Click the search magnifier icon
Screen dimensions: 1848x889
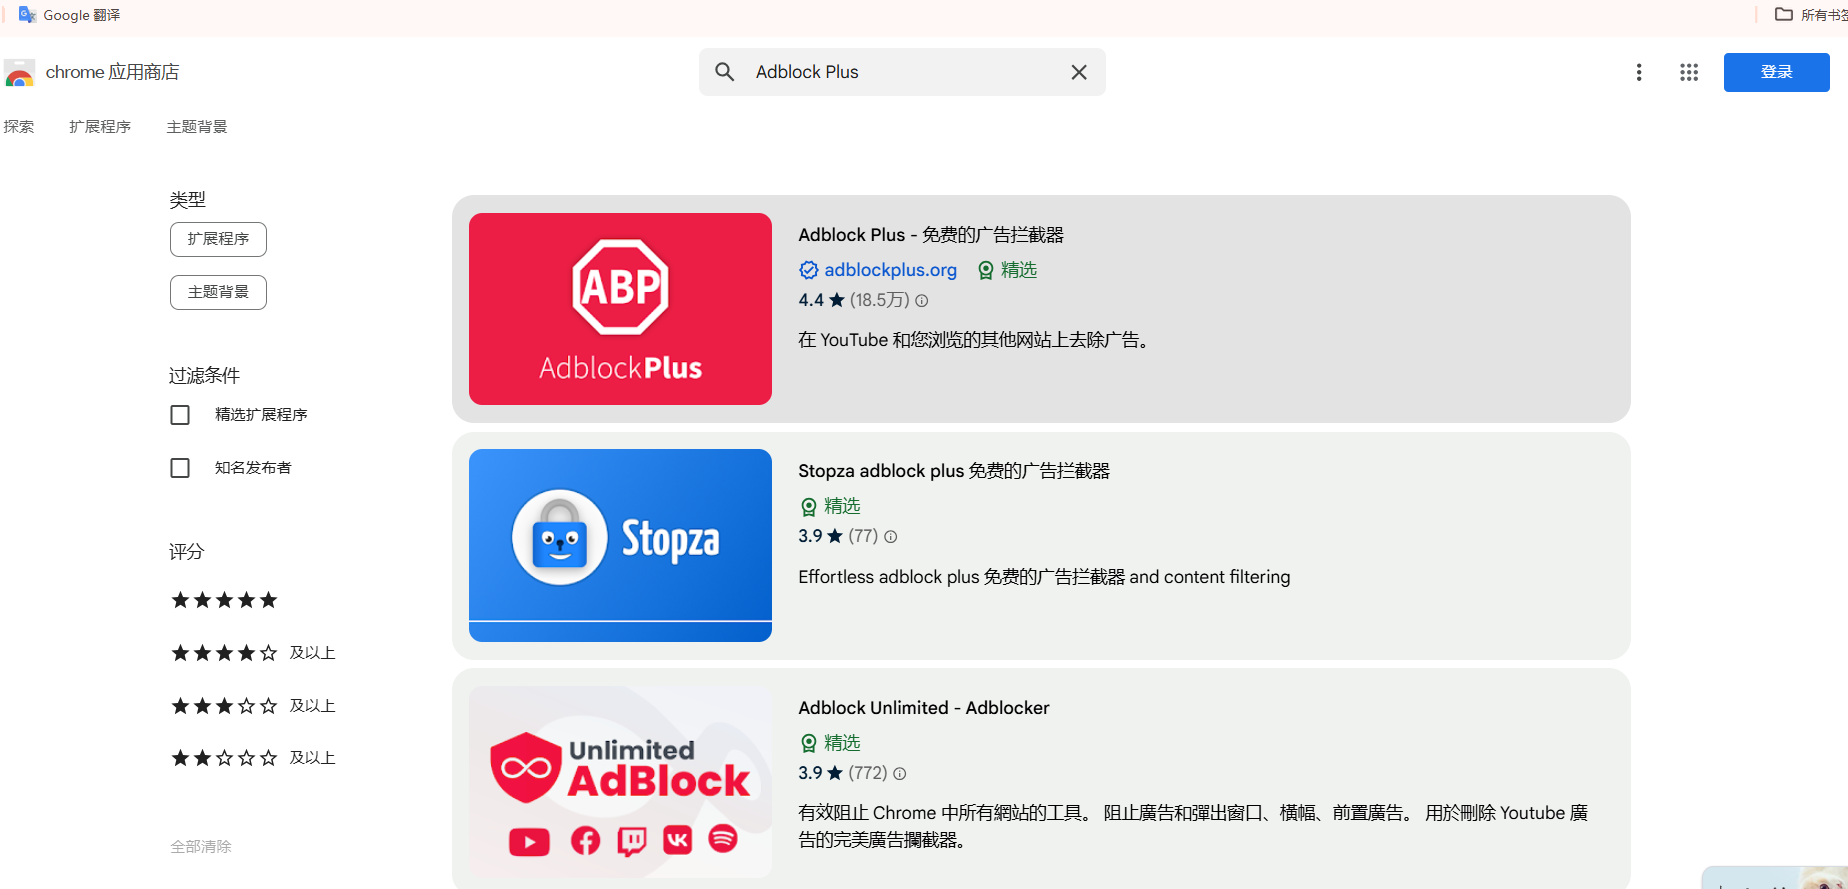[725, 72]
